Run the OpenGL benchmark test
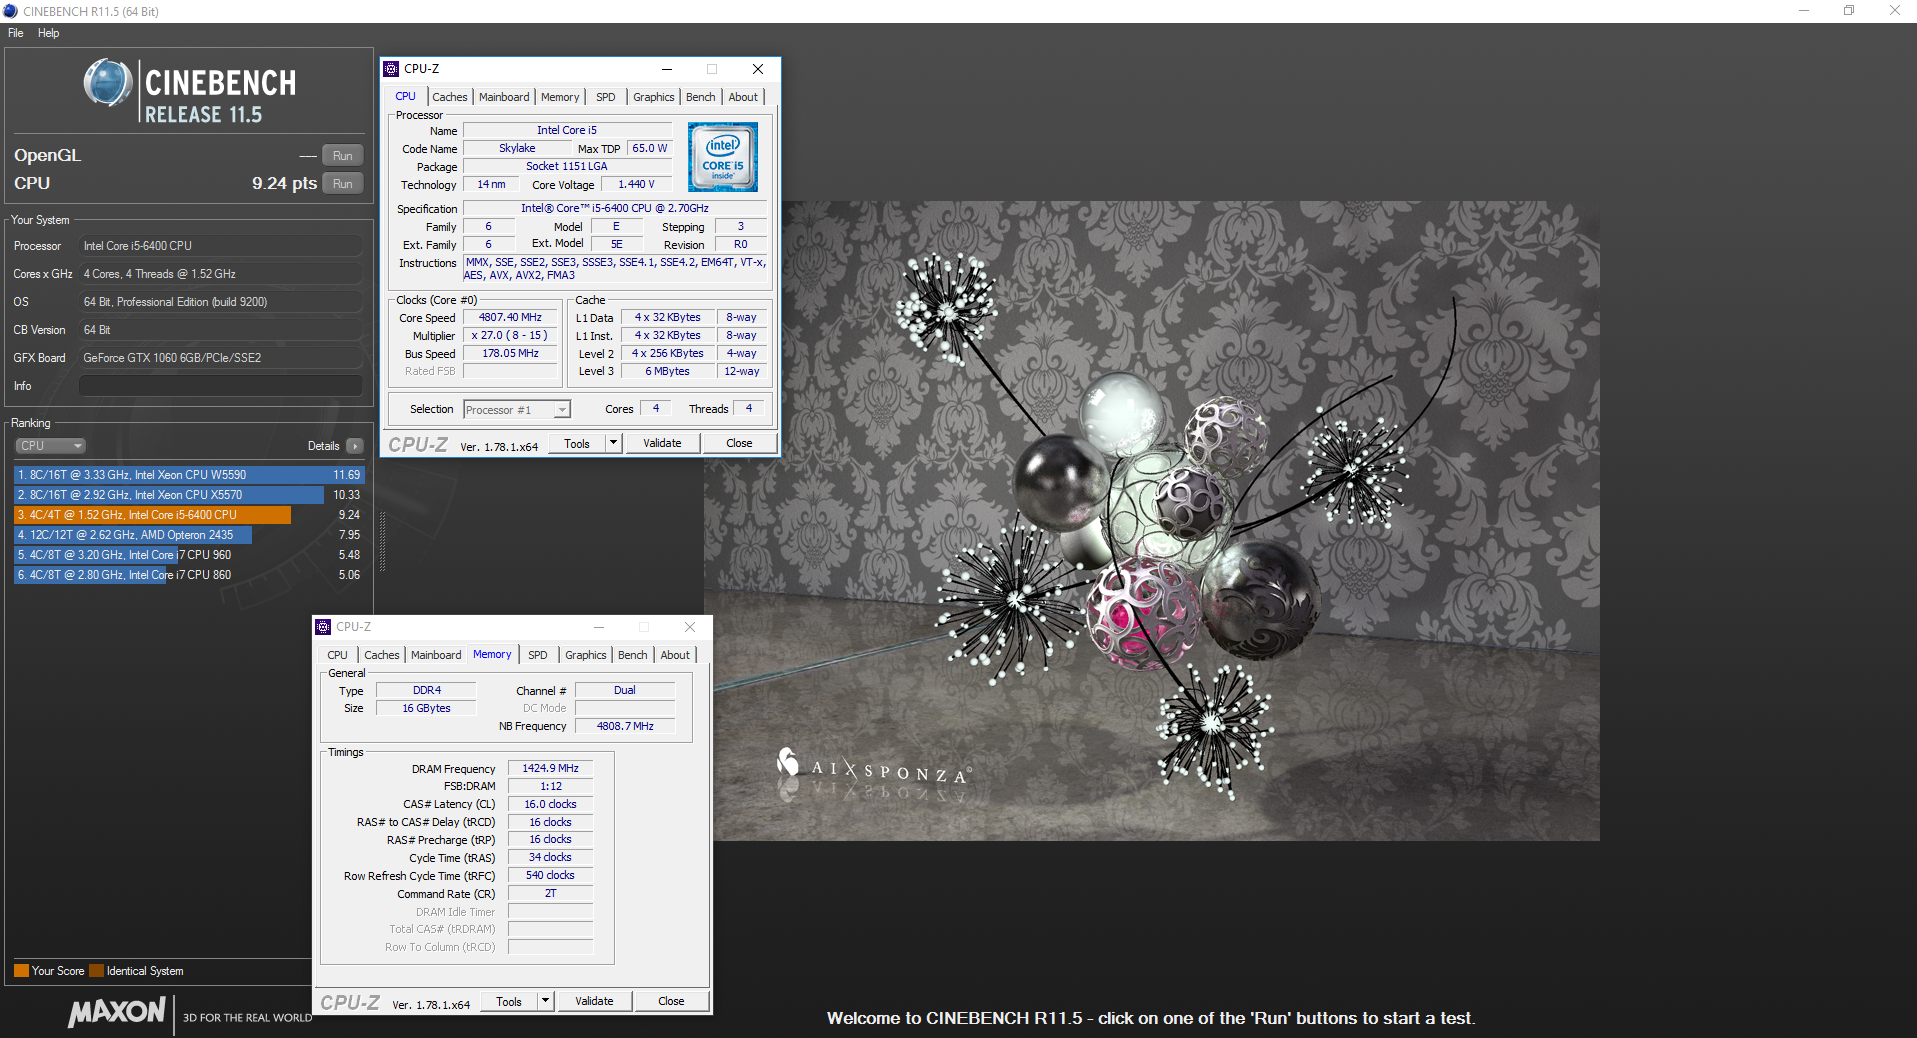1917x1038 pixels. coord(342,156)
